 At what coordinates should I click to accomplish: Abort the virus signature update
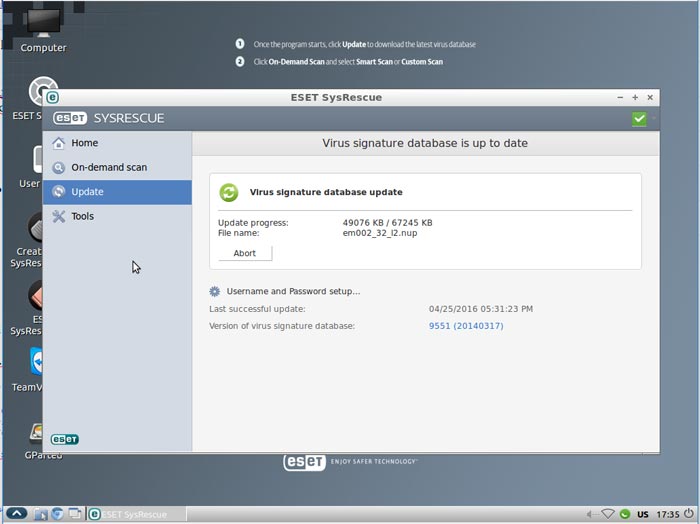coord(245,253)
